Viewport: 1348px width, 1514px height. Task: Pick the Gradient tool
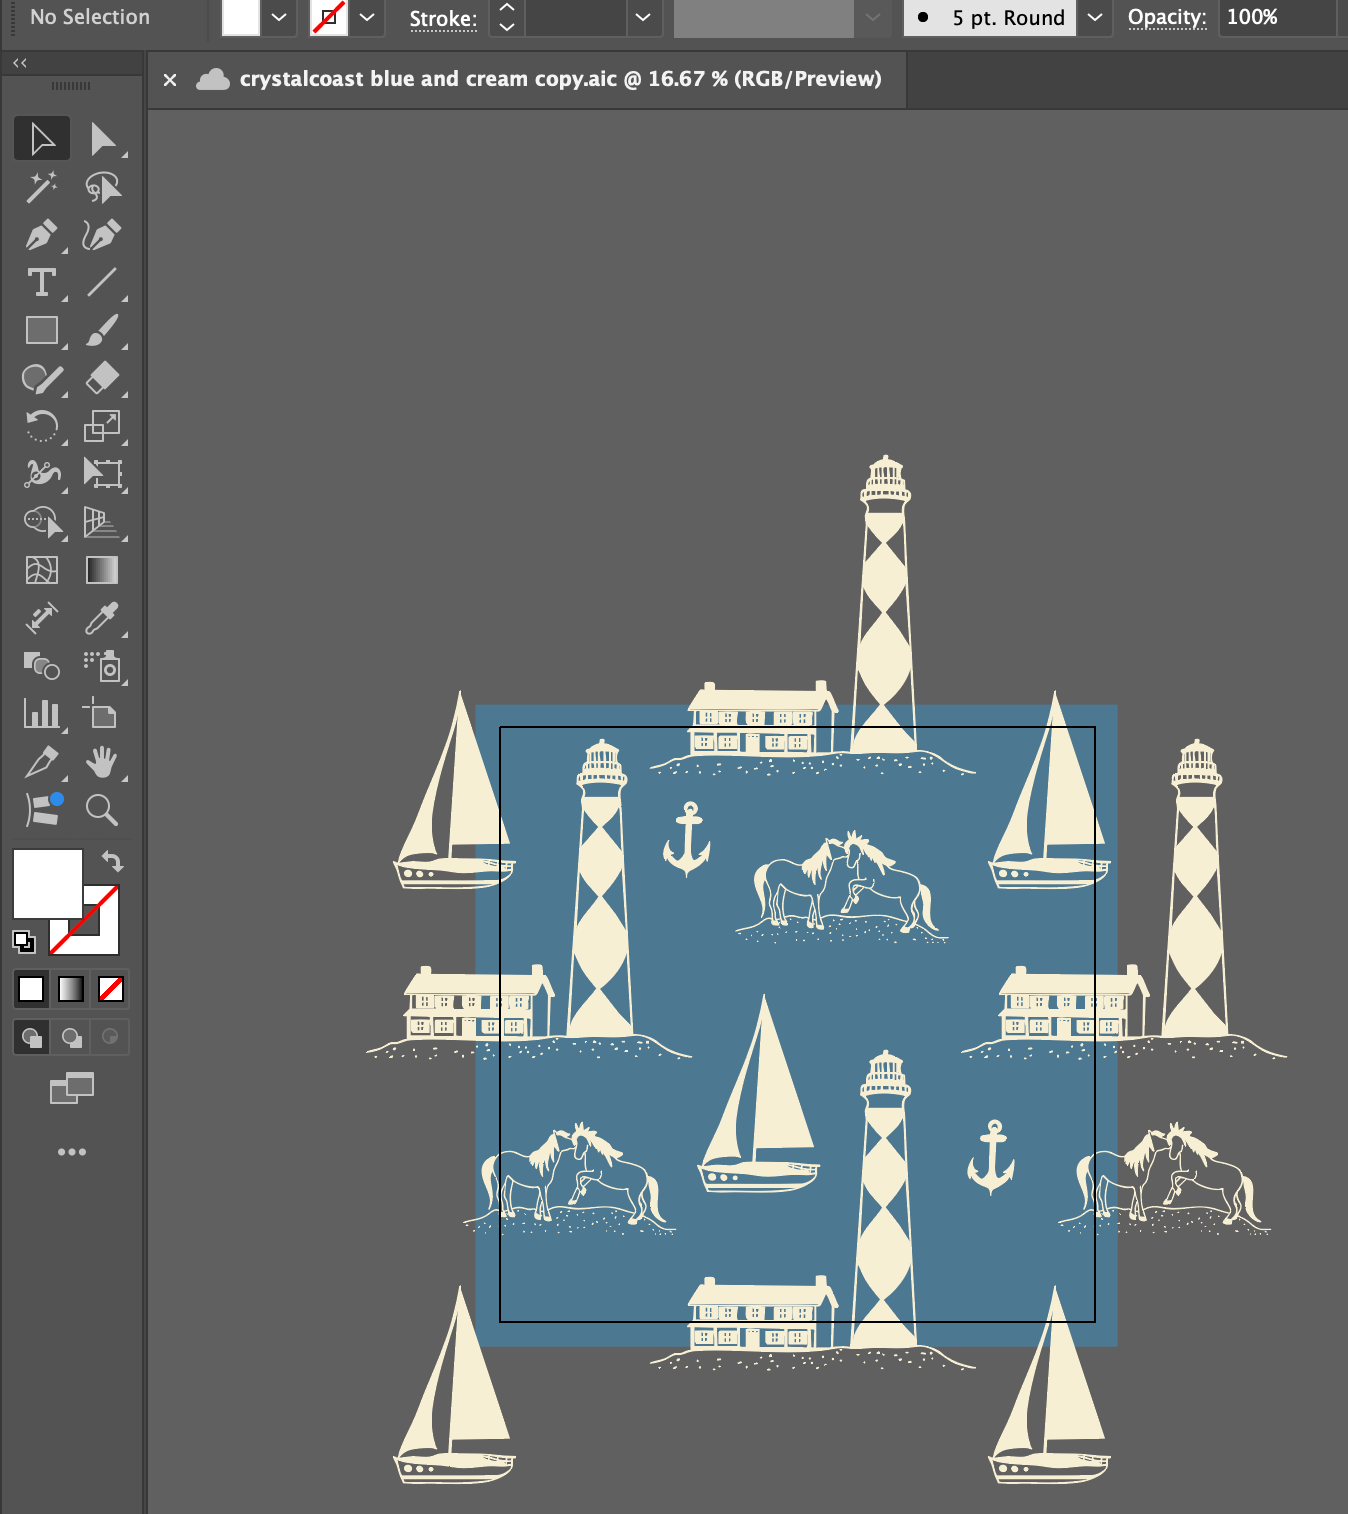pyautogui.click(x=102, y=570)
